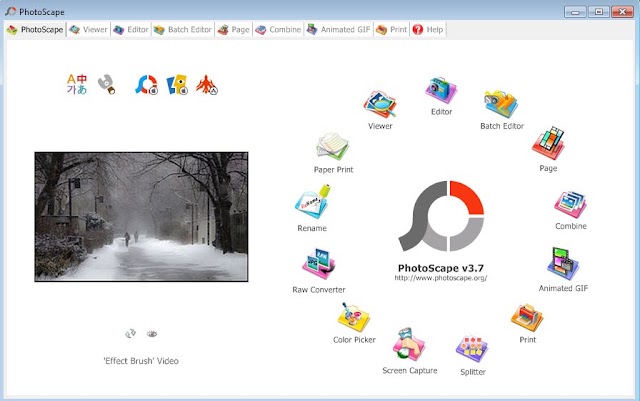Viewport: 640px width, 401px height.
Task: Click the refresh arrows under the photo
Action: click(x=130, y=334)
